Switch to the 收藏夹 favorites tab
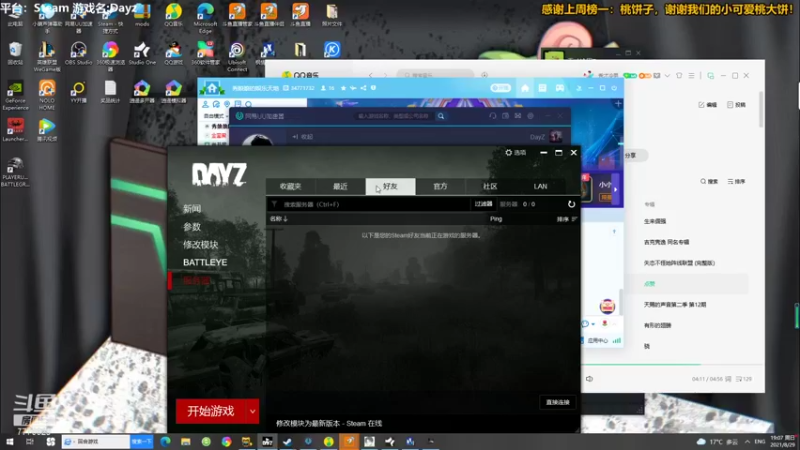This screenshot has height=450, width=800. click(290, 187)
